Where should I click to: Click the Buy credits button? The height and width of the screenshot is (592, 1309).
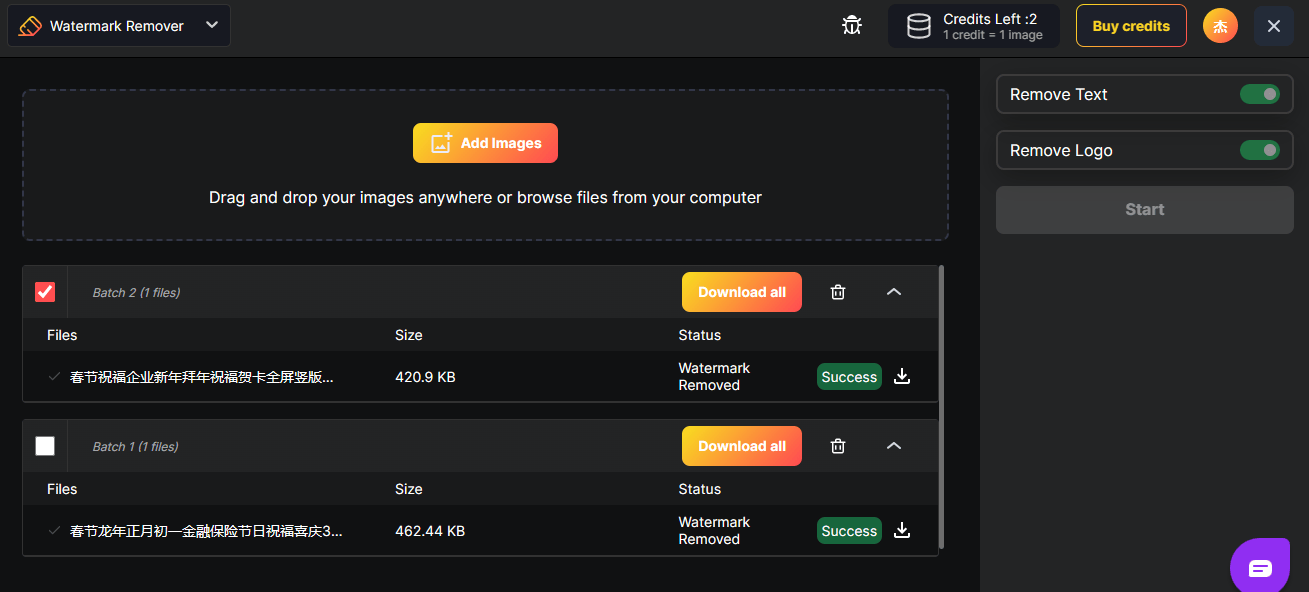click(x=1131, y=26)
